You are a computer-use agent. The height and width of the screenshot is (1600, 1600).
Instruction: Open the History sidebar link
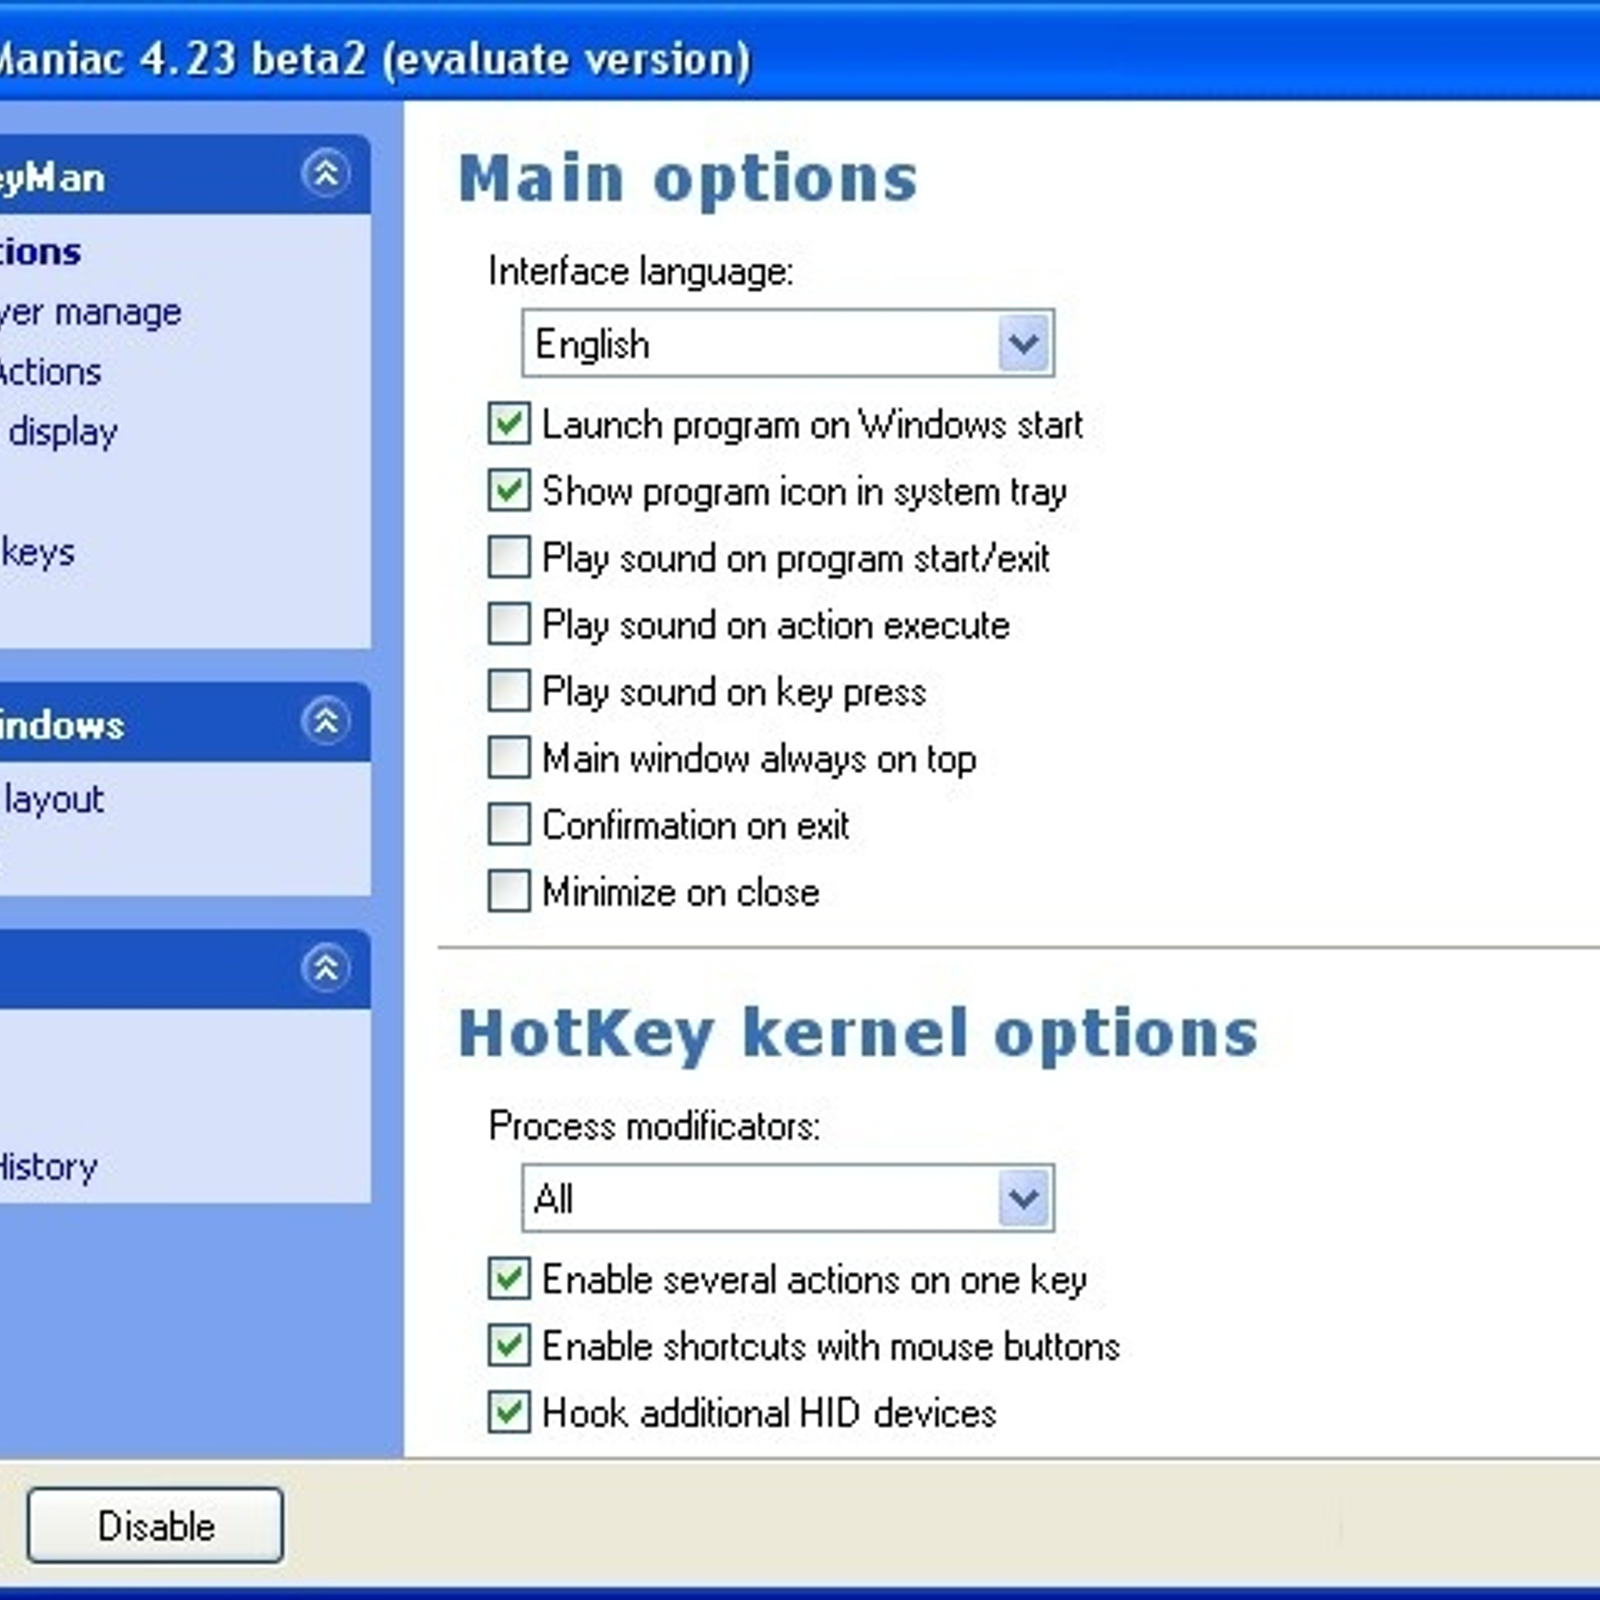pyautogui.click(x=48, y=1167)
